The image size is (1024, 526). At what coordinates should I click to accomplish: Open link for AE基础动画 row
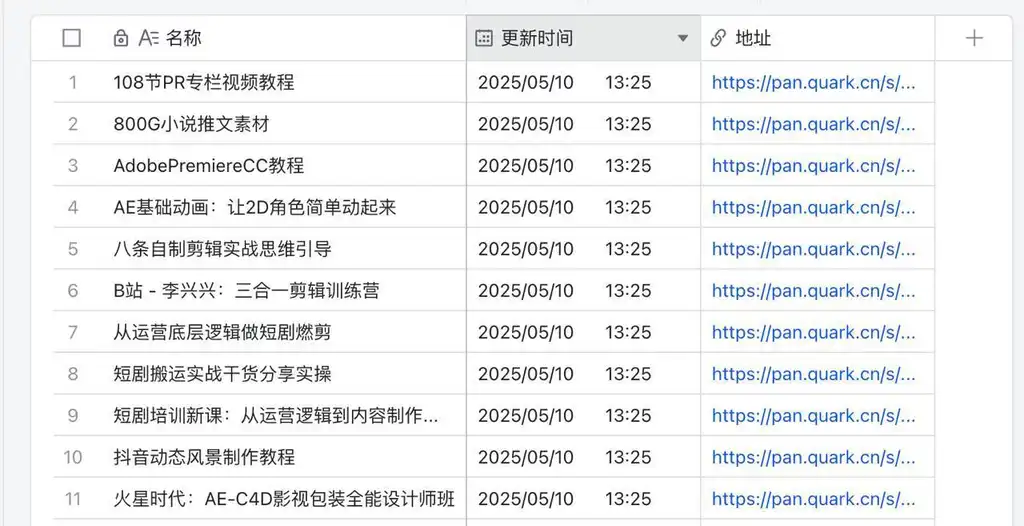coord(814,208)
